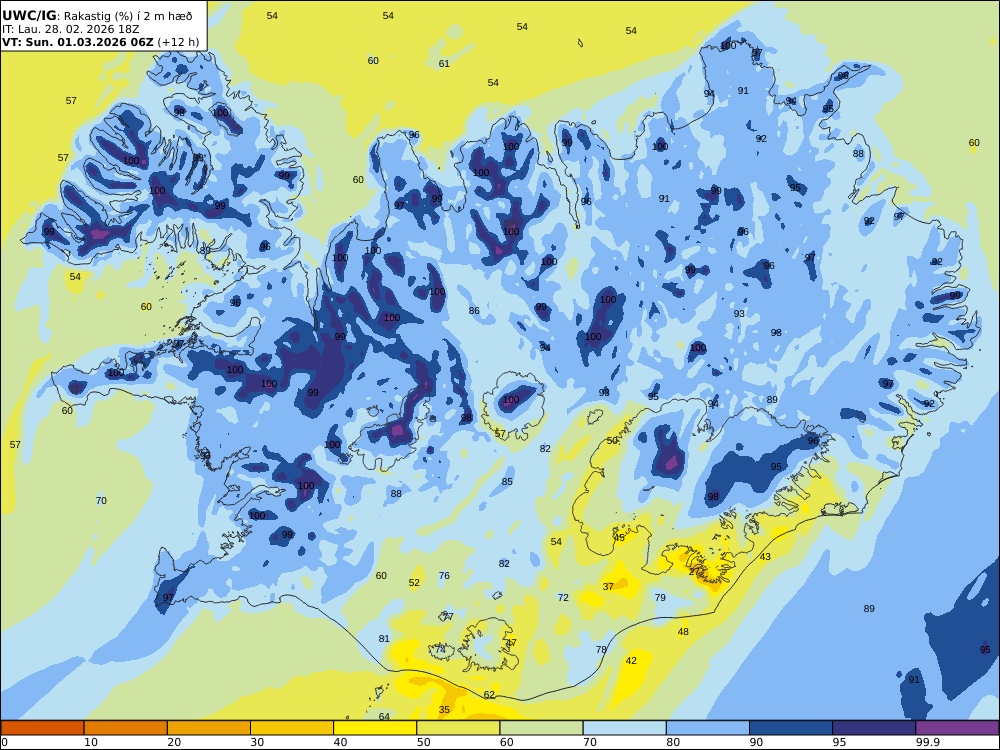Click the "(+12 h)" forecast offset text

click(x=178, y=43)
